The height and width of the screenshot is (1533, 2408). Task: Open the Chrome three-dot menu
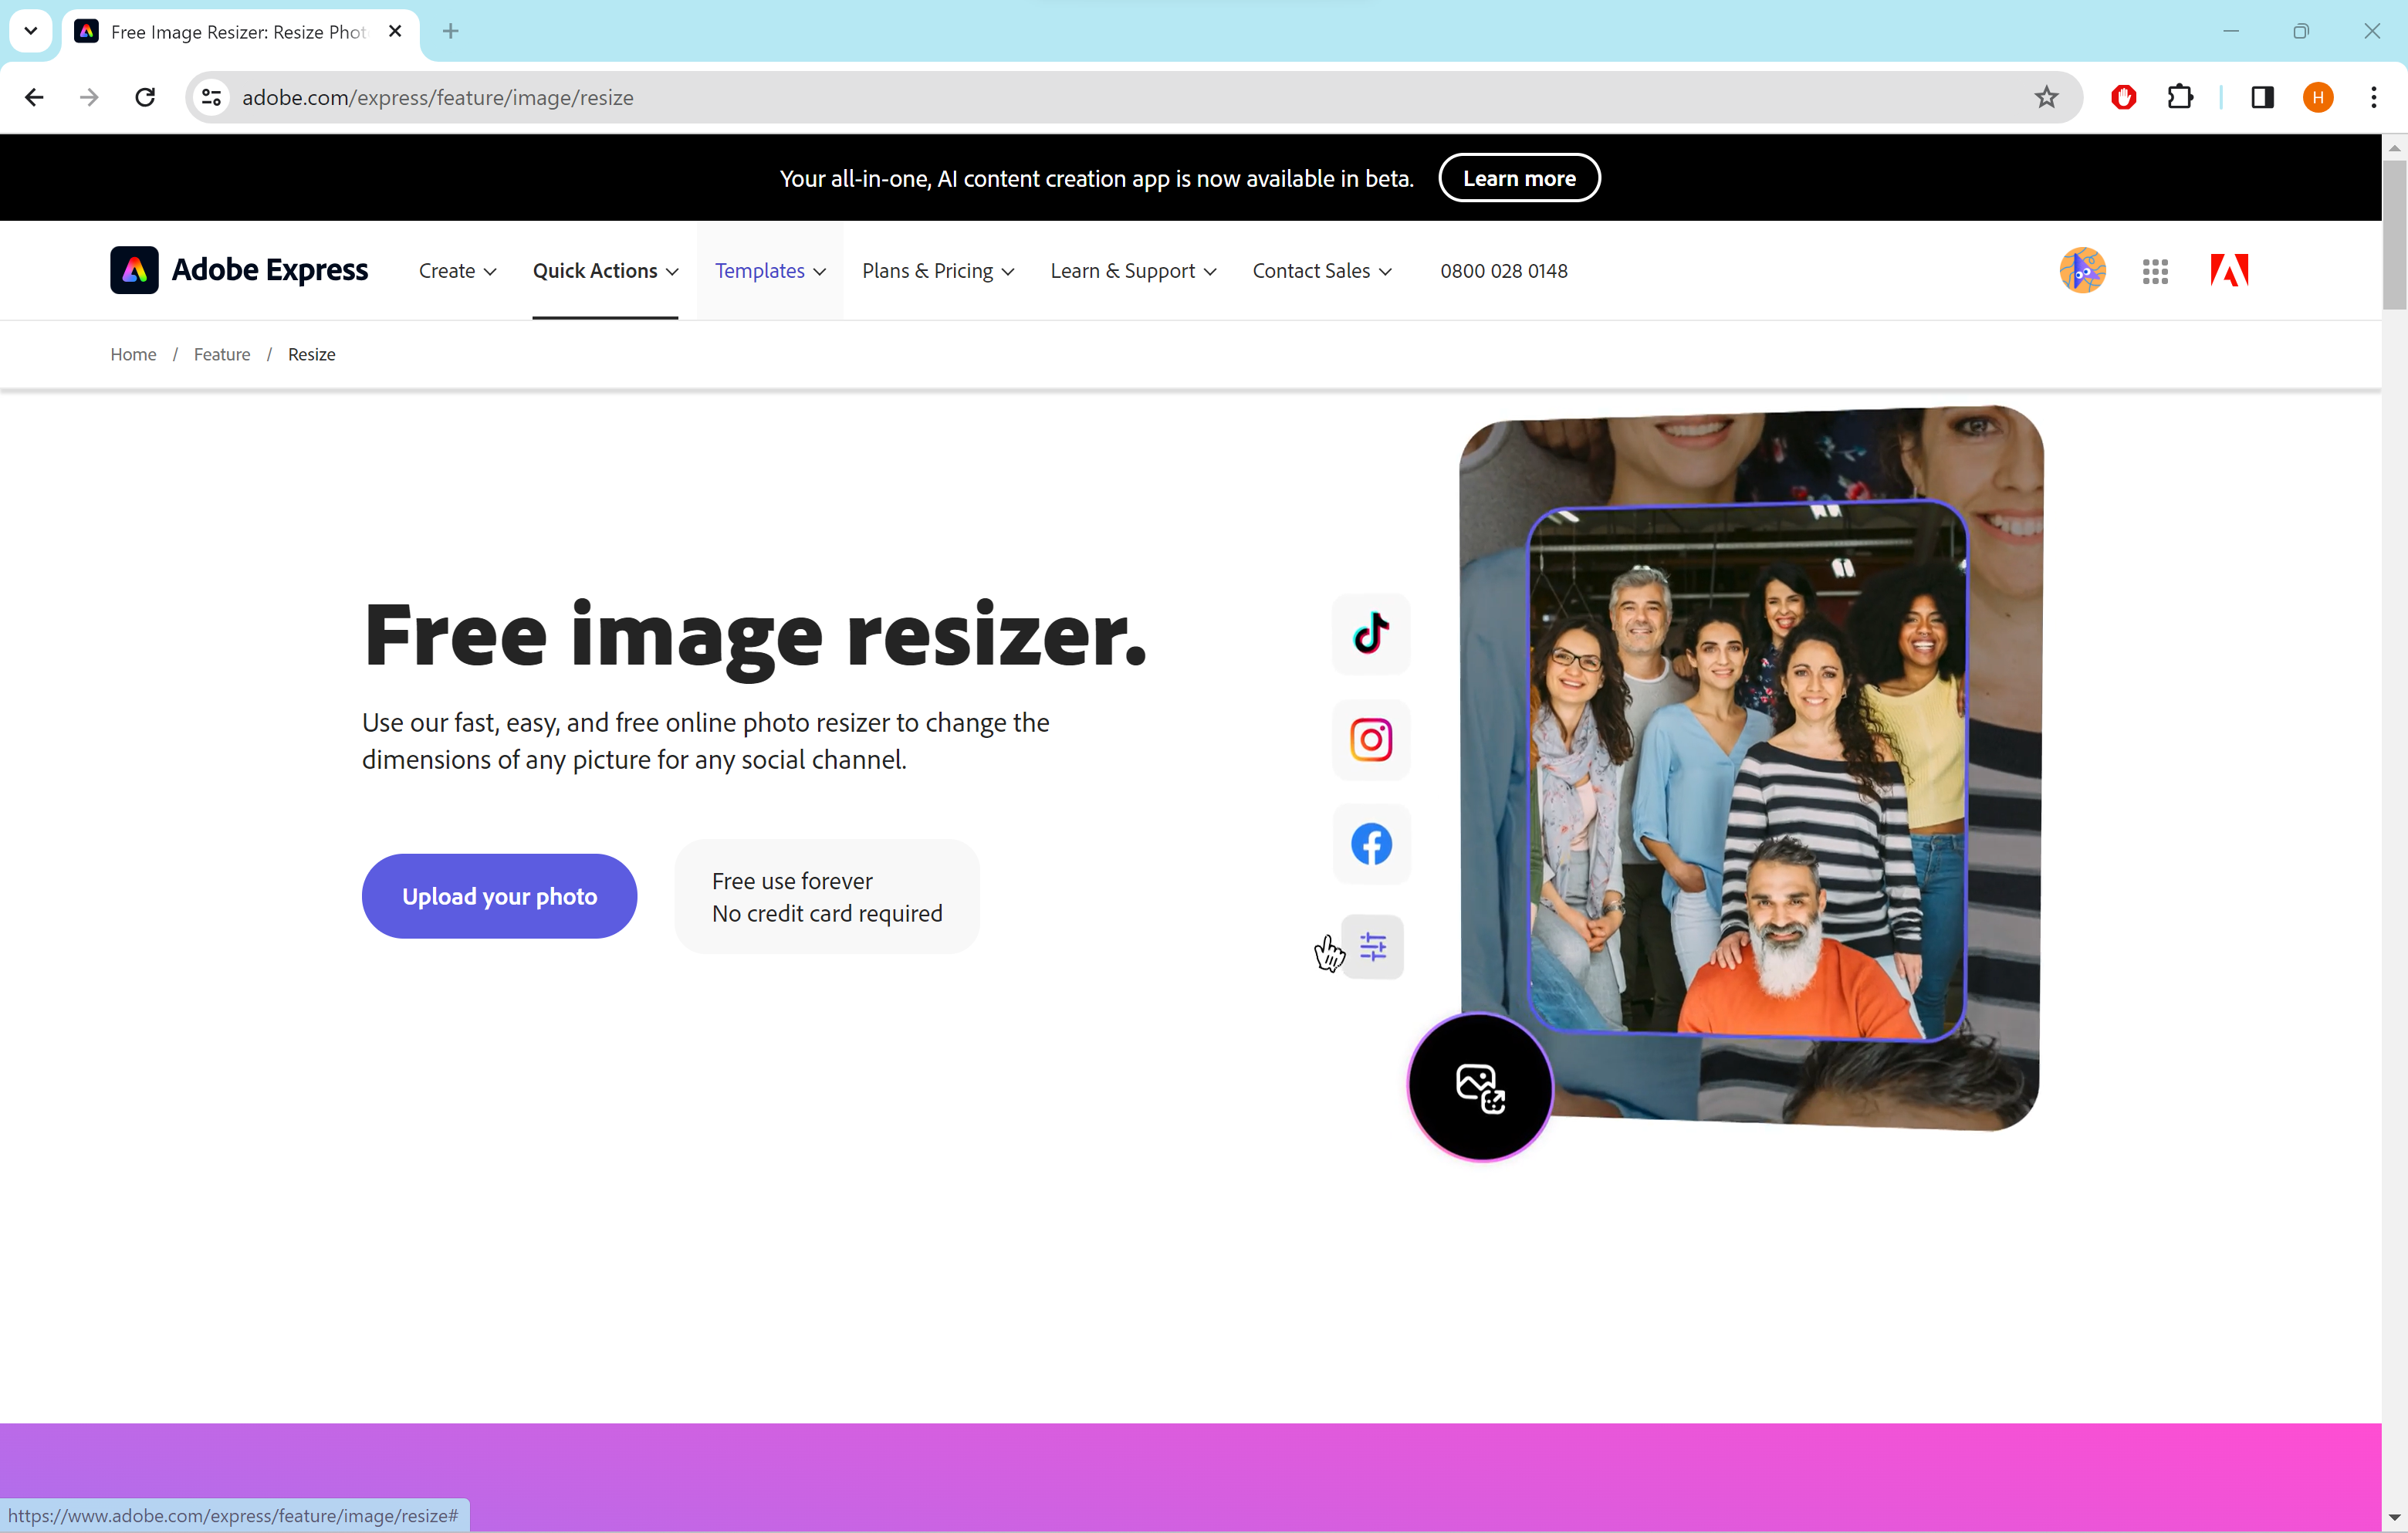(2374, 97)
